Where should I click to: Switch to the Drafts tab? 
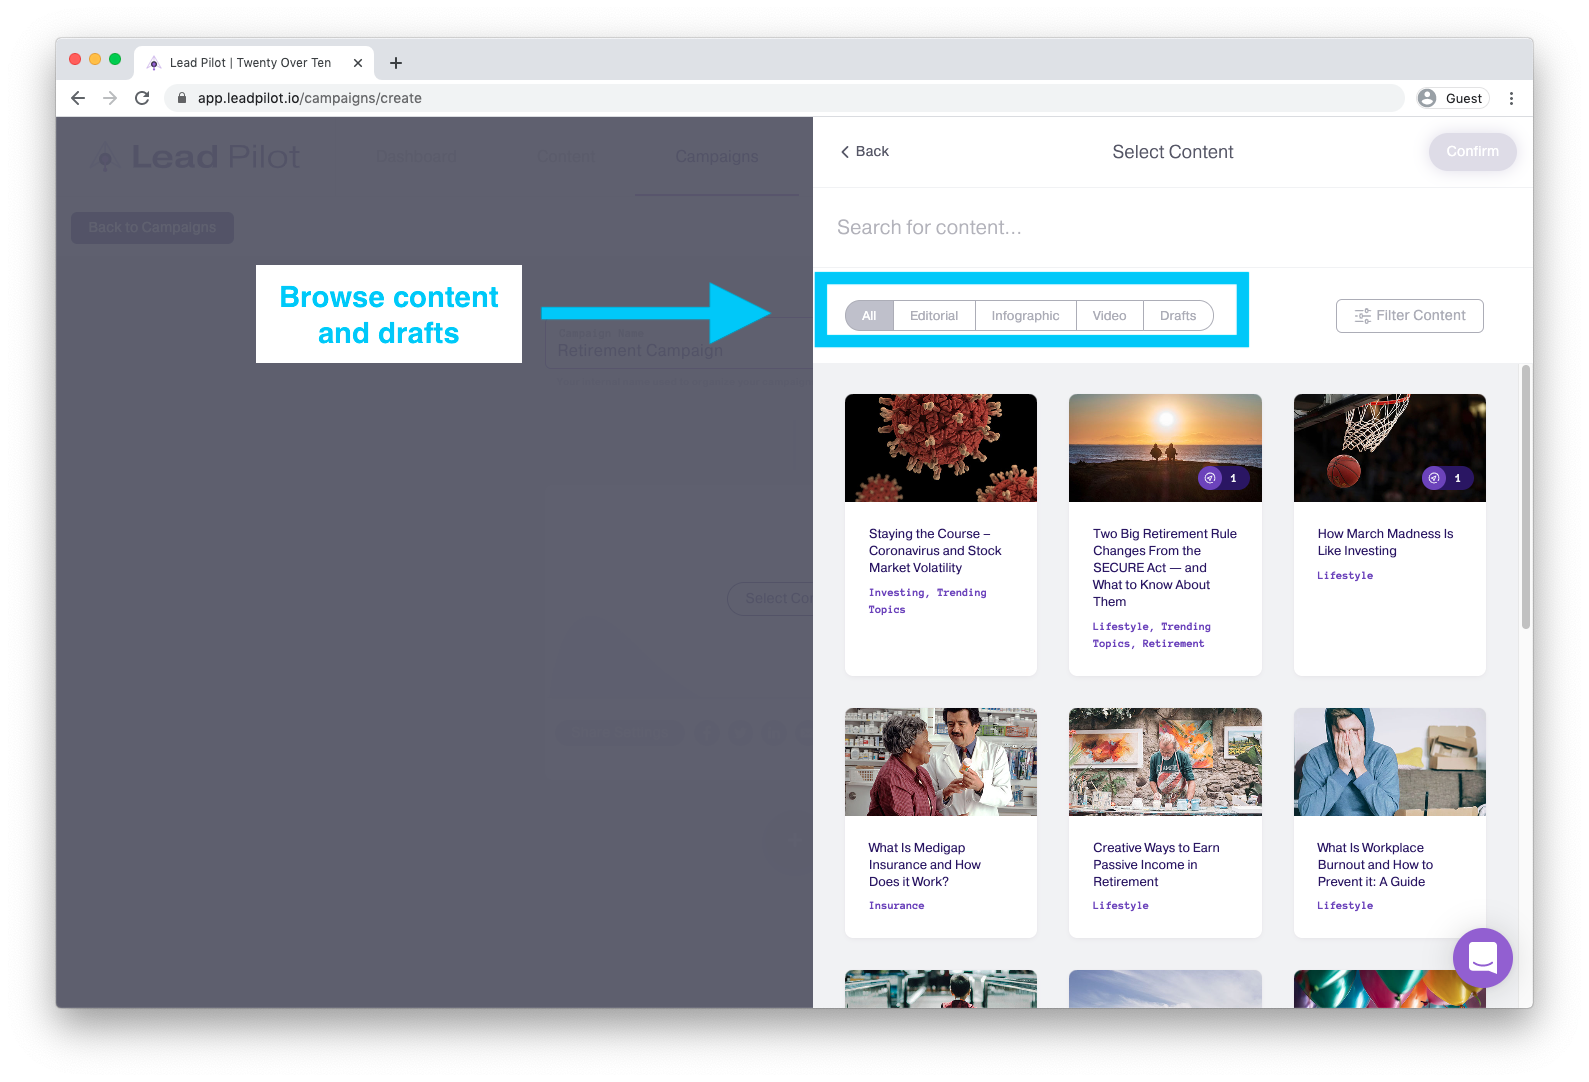(x=1178, y=316)
